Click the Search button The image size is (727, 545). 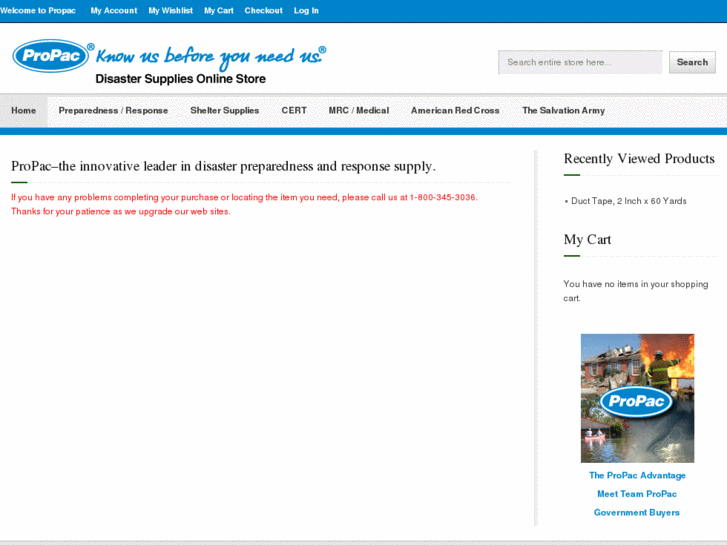coord(692,62)
